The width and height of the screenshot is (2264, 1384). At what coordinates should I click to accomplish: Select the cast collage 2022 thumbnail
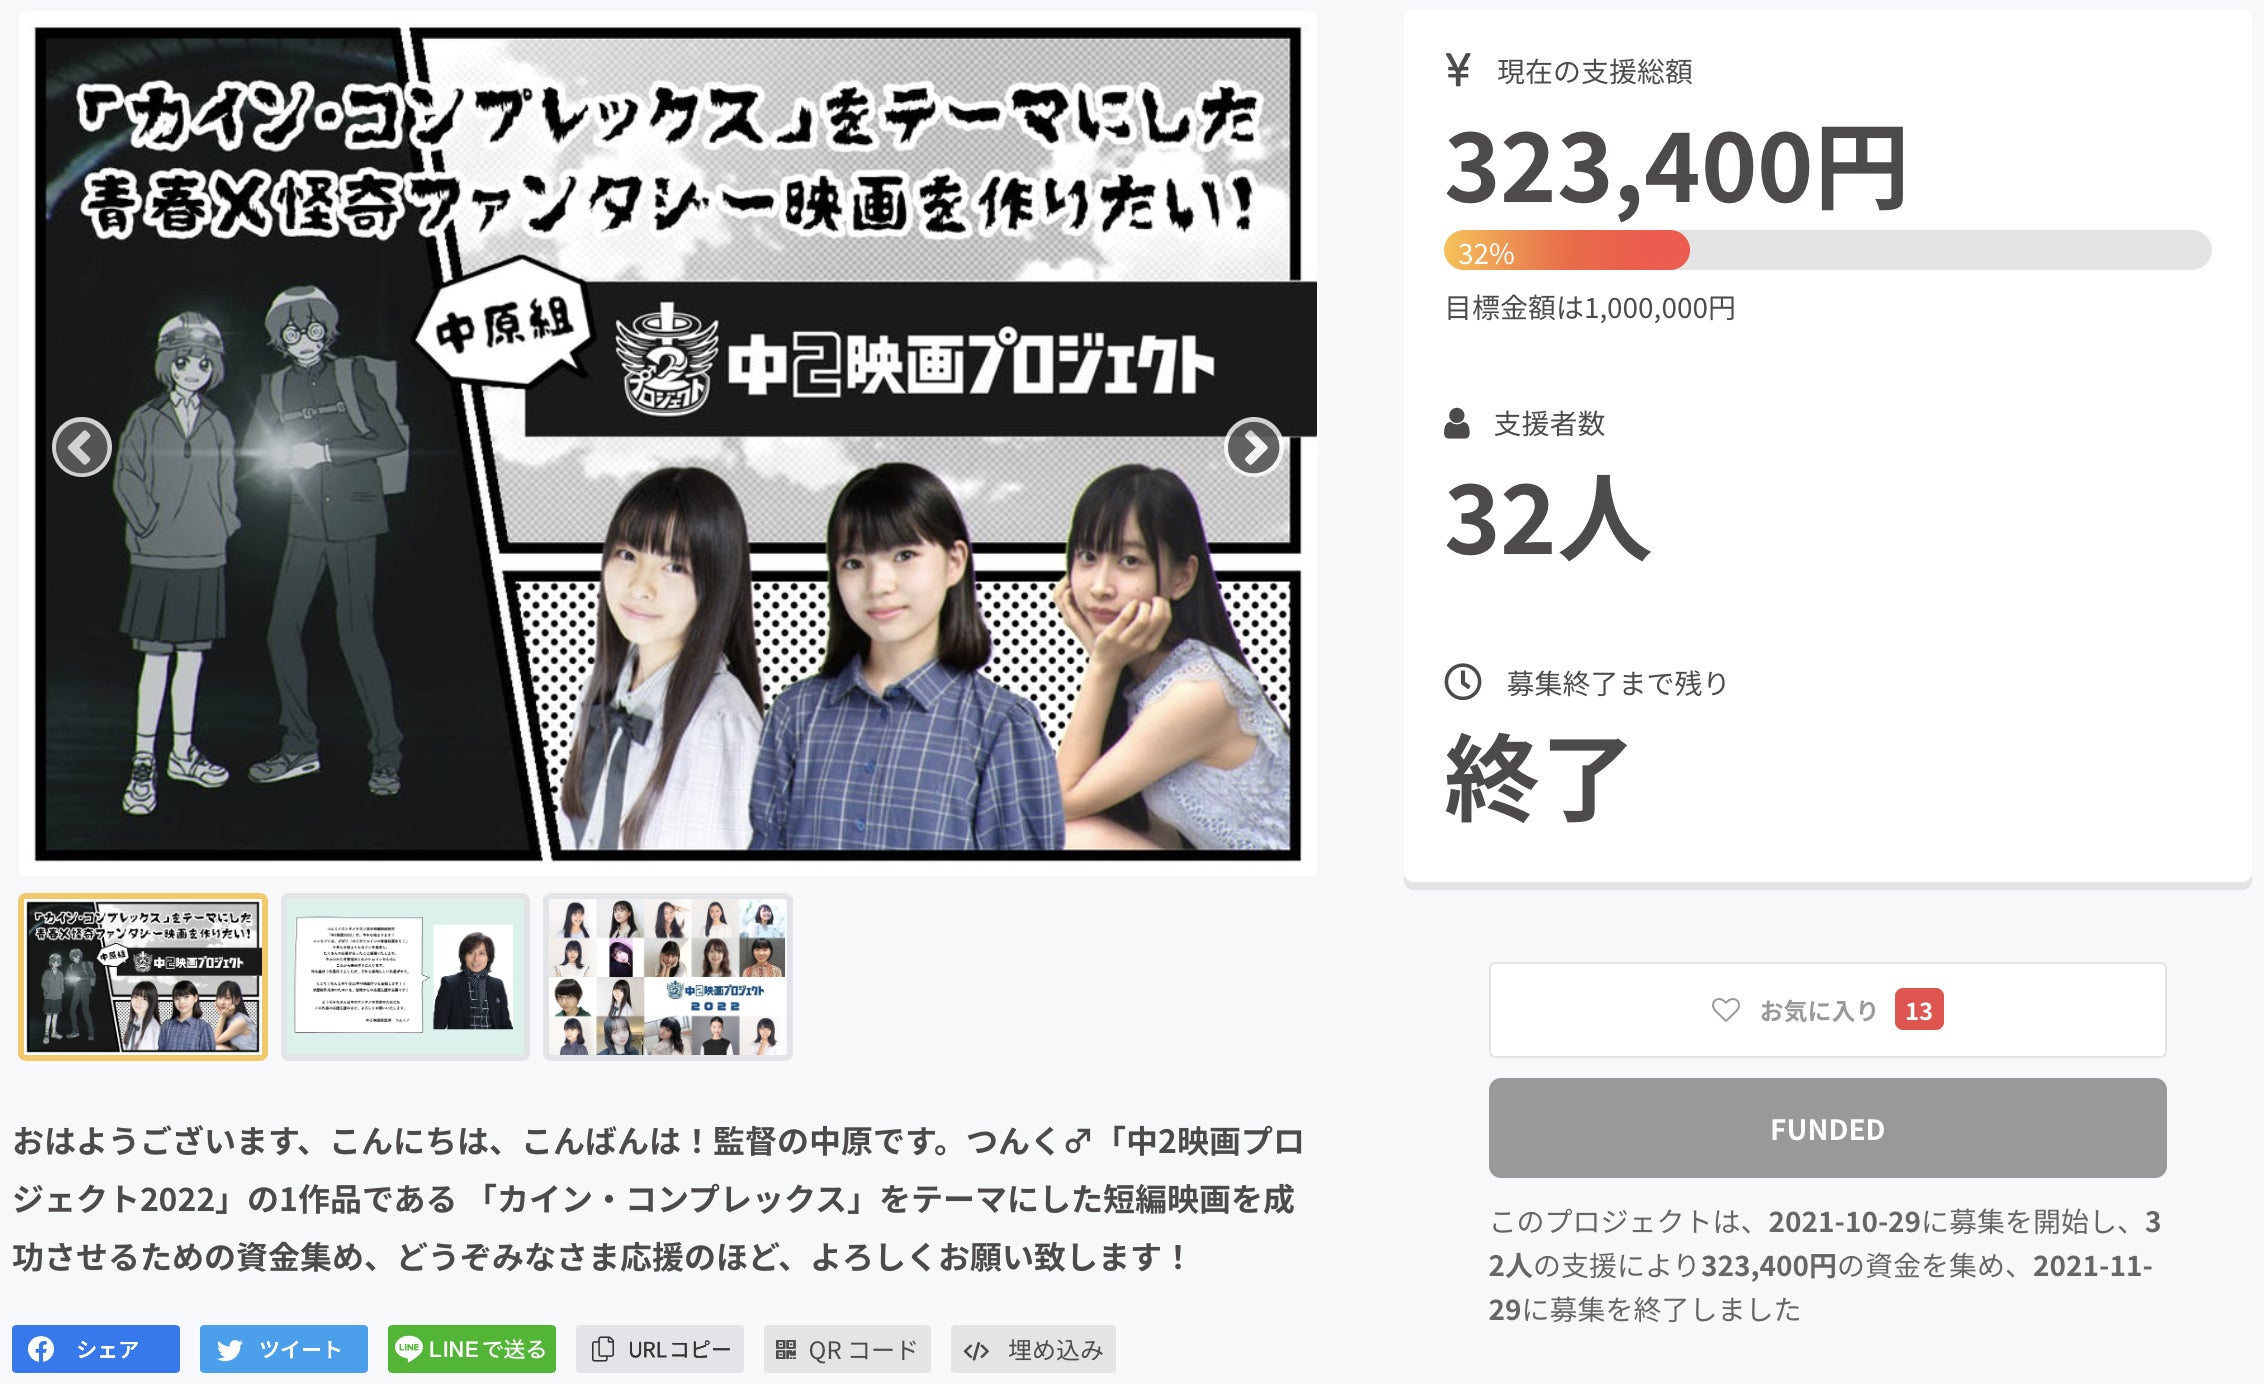tap(668, 976)
